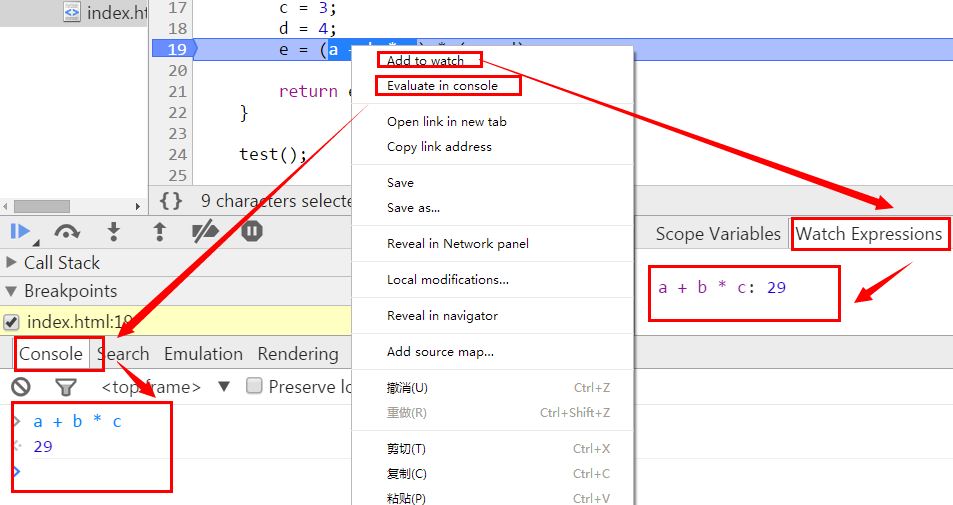Choose Add to watch menu entry

point(425,60)
